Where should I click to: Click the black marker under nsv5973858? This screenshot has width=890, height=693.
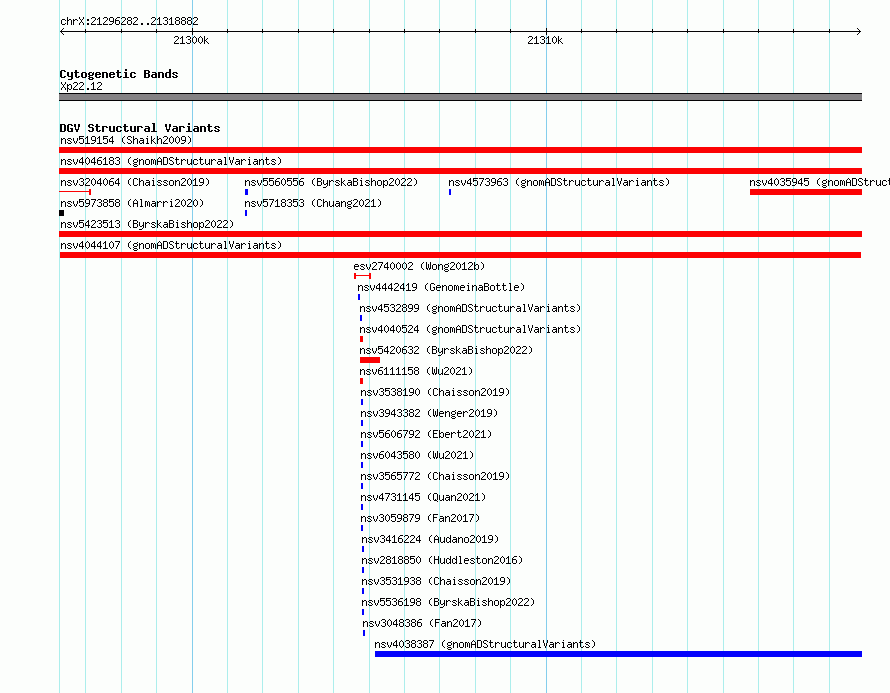pyautogui.click(x=61, y=213)
